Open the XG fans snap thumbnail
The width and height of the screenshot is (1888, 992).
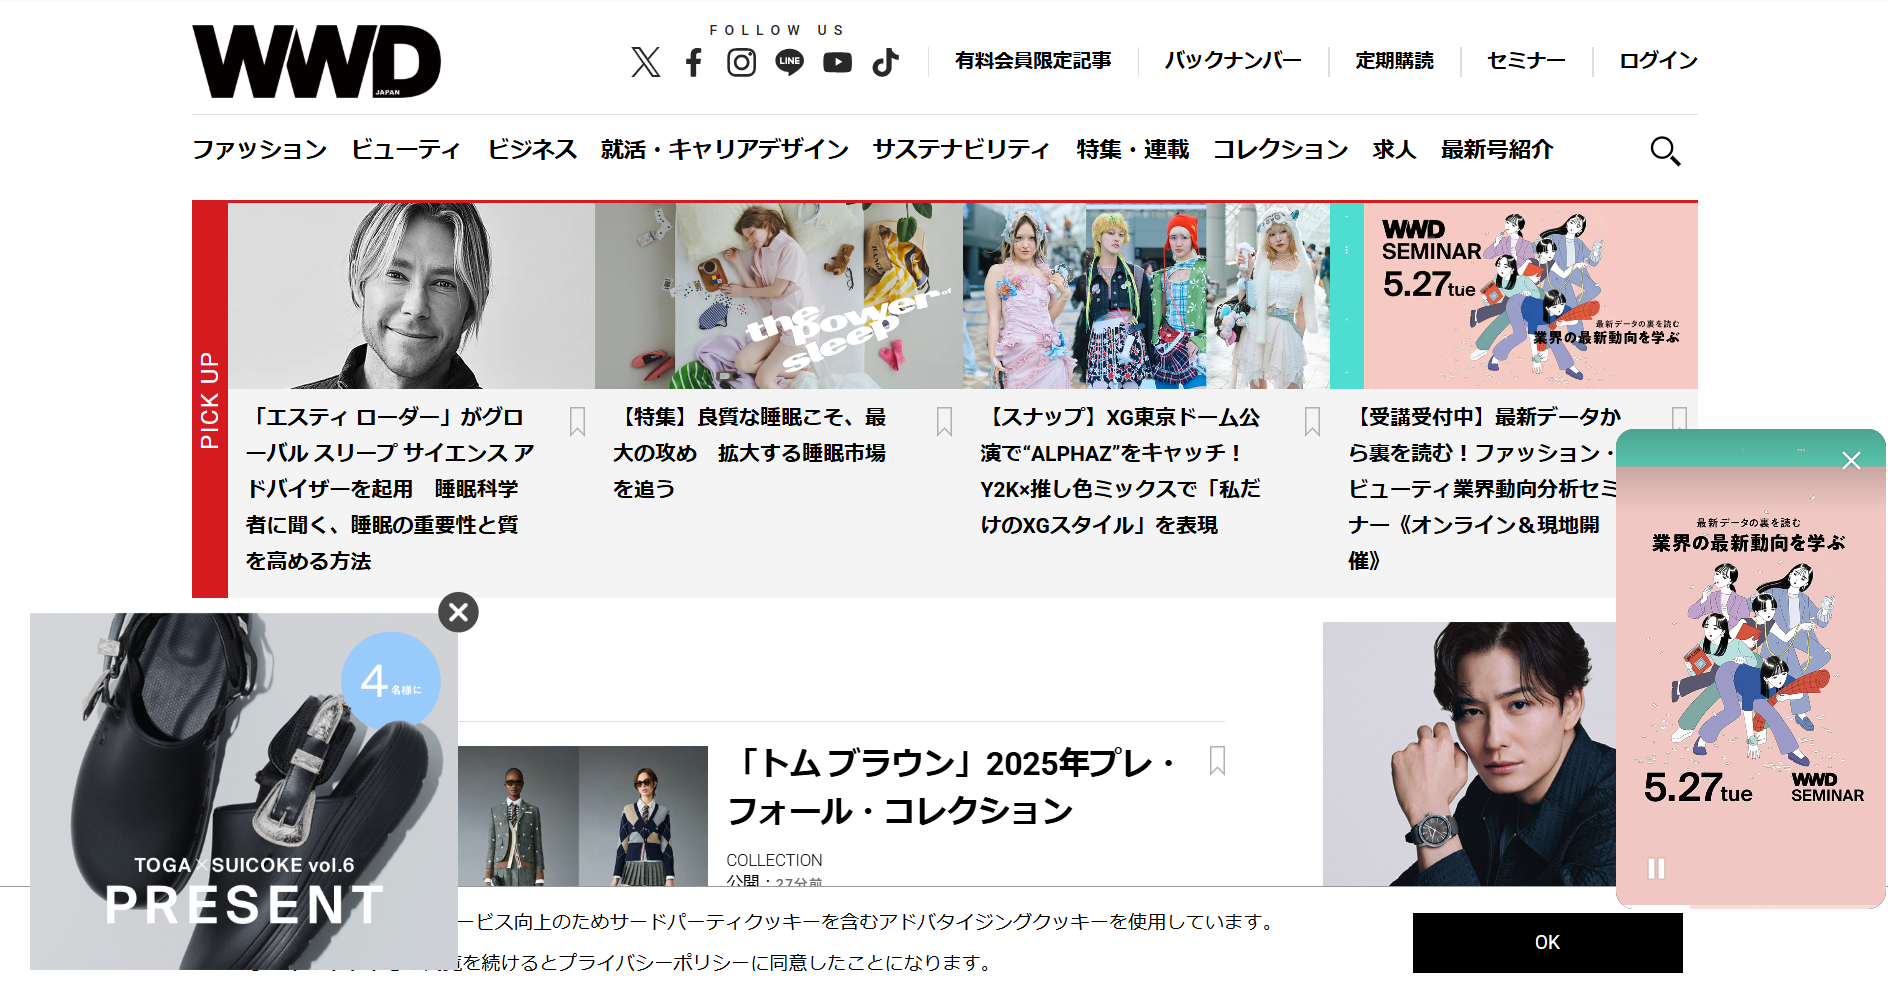click(1146, 296)
